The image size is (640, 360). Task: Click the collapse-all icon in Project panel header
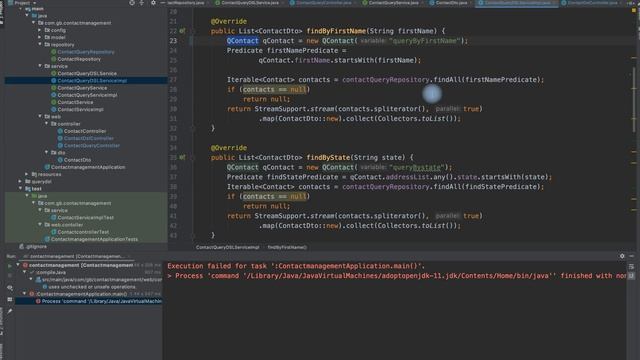point(142,3)
